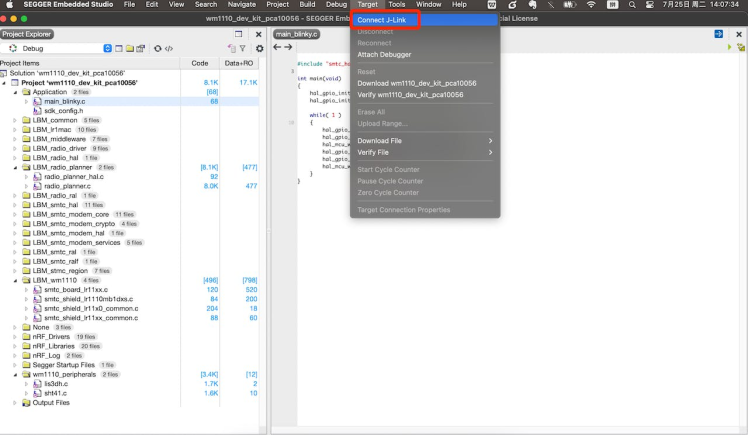Screen dimensions: 748x435
Task: Open the Build menu in menu bar
Action: click(x=307, y=5)
